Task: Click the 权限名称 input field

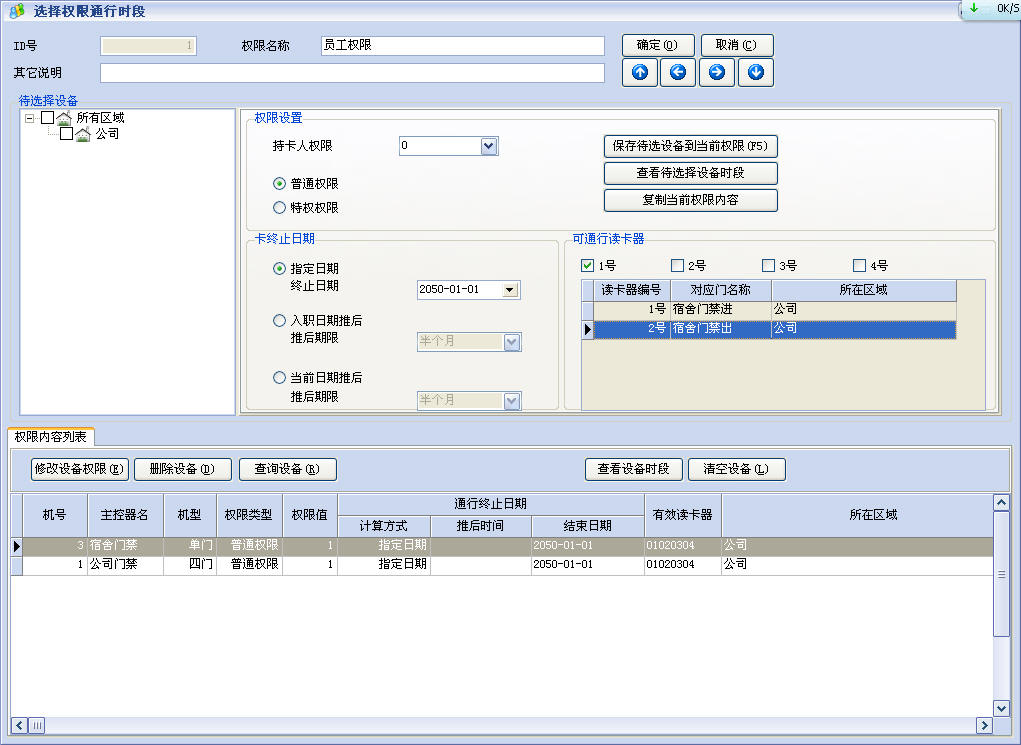Action: coord(462,46)
